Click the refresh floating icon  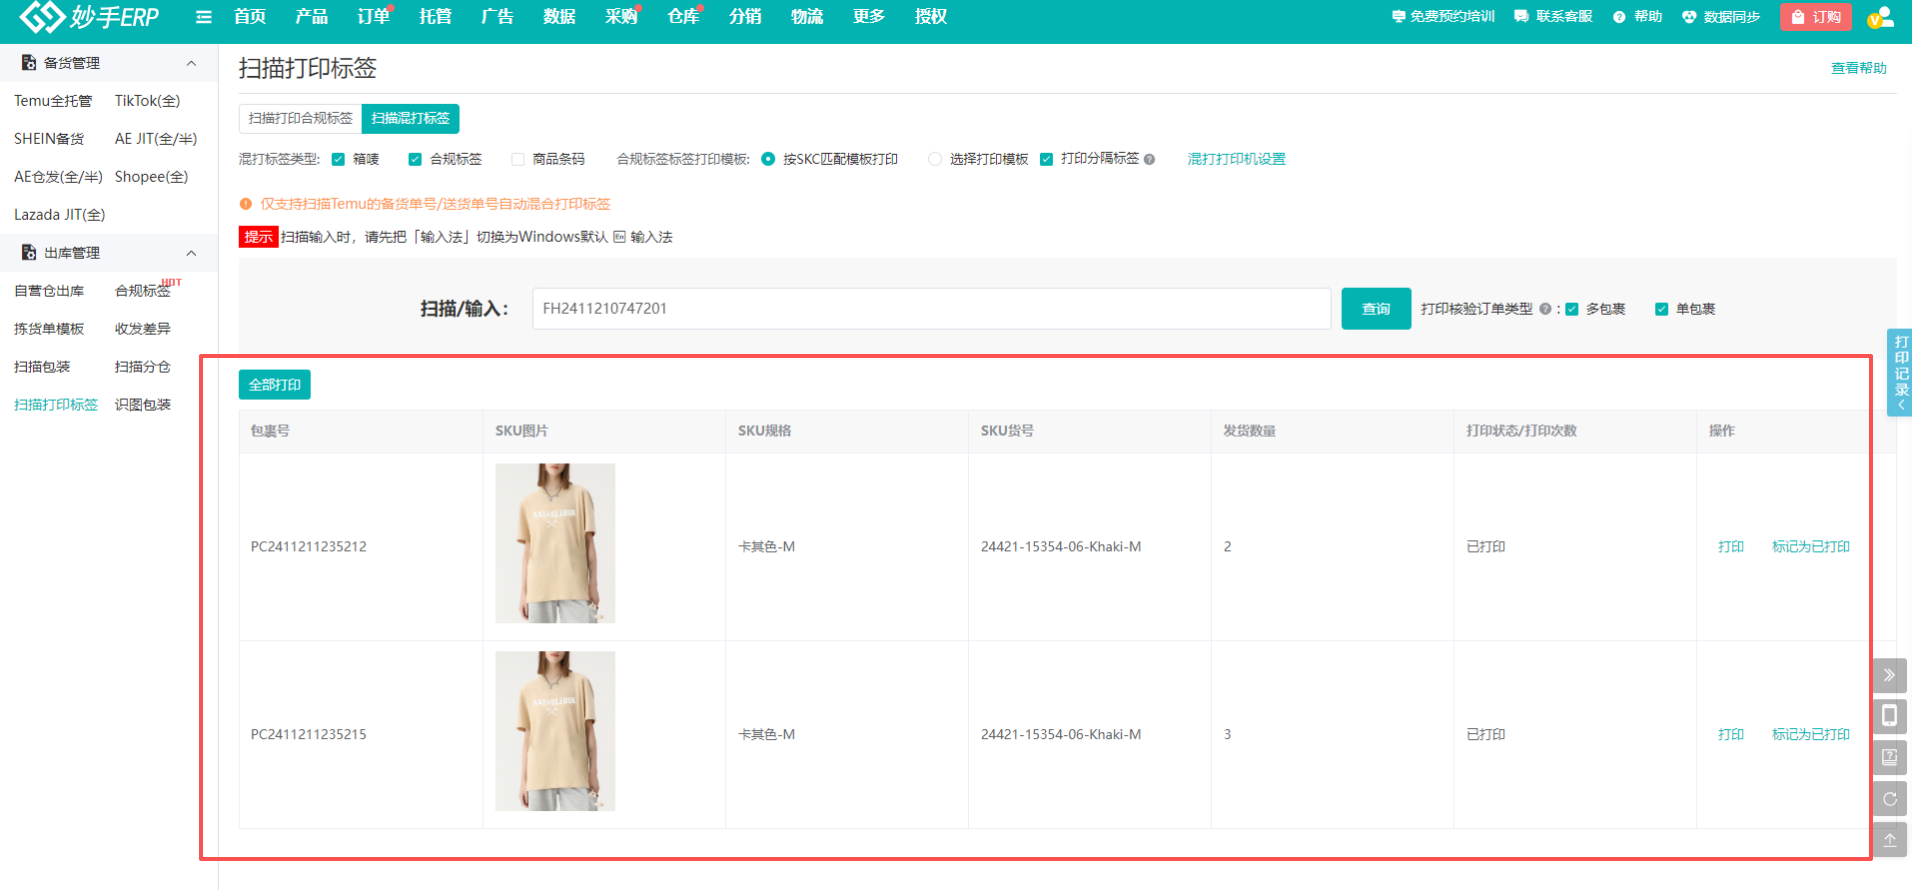pos(1889,798)
